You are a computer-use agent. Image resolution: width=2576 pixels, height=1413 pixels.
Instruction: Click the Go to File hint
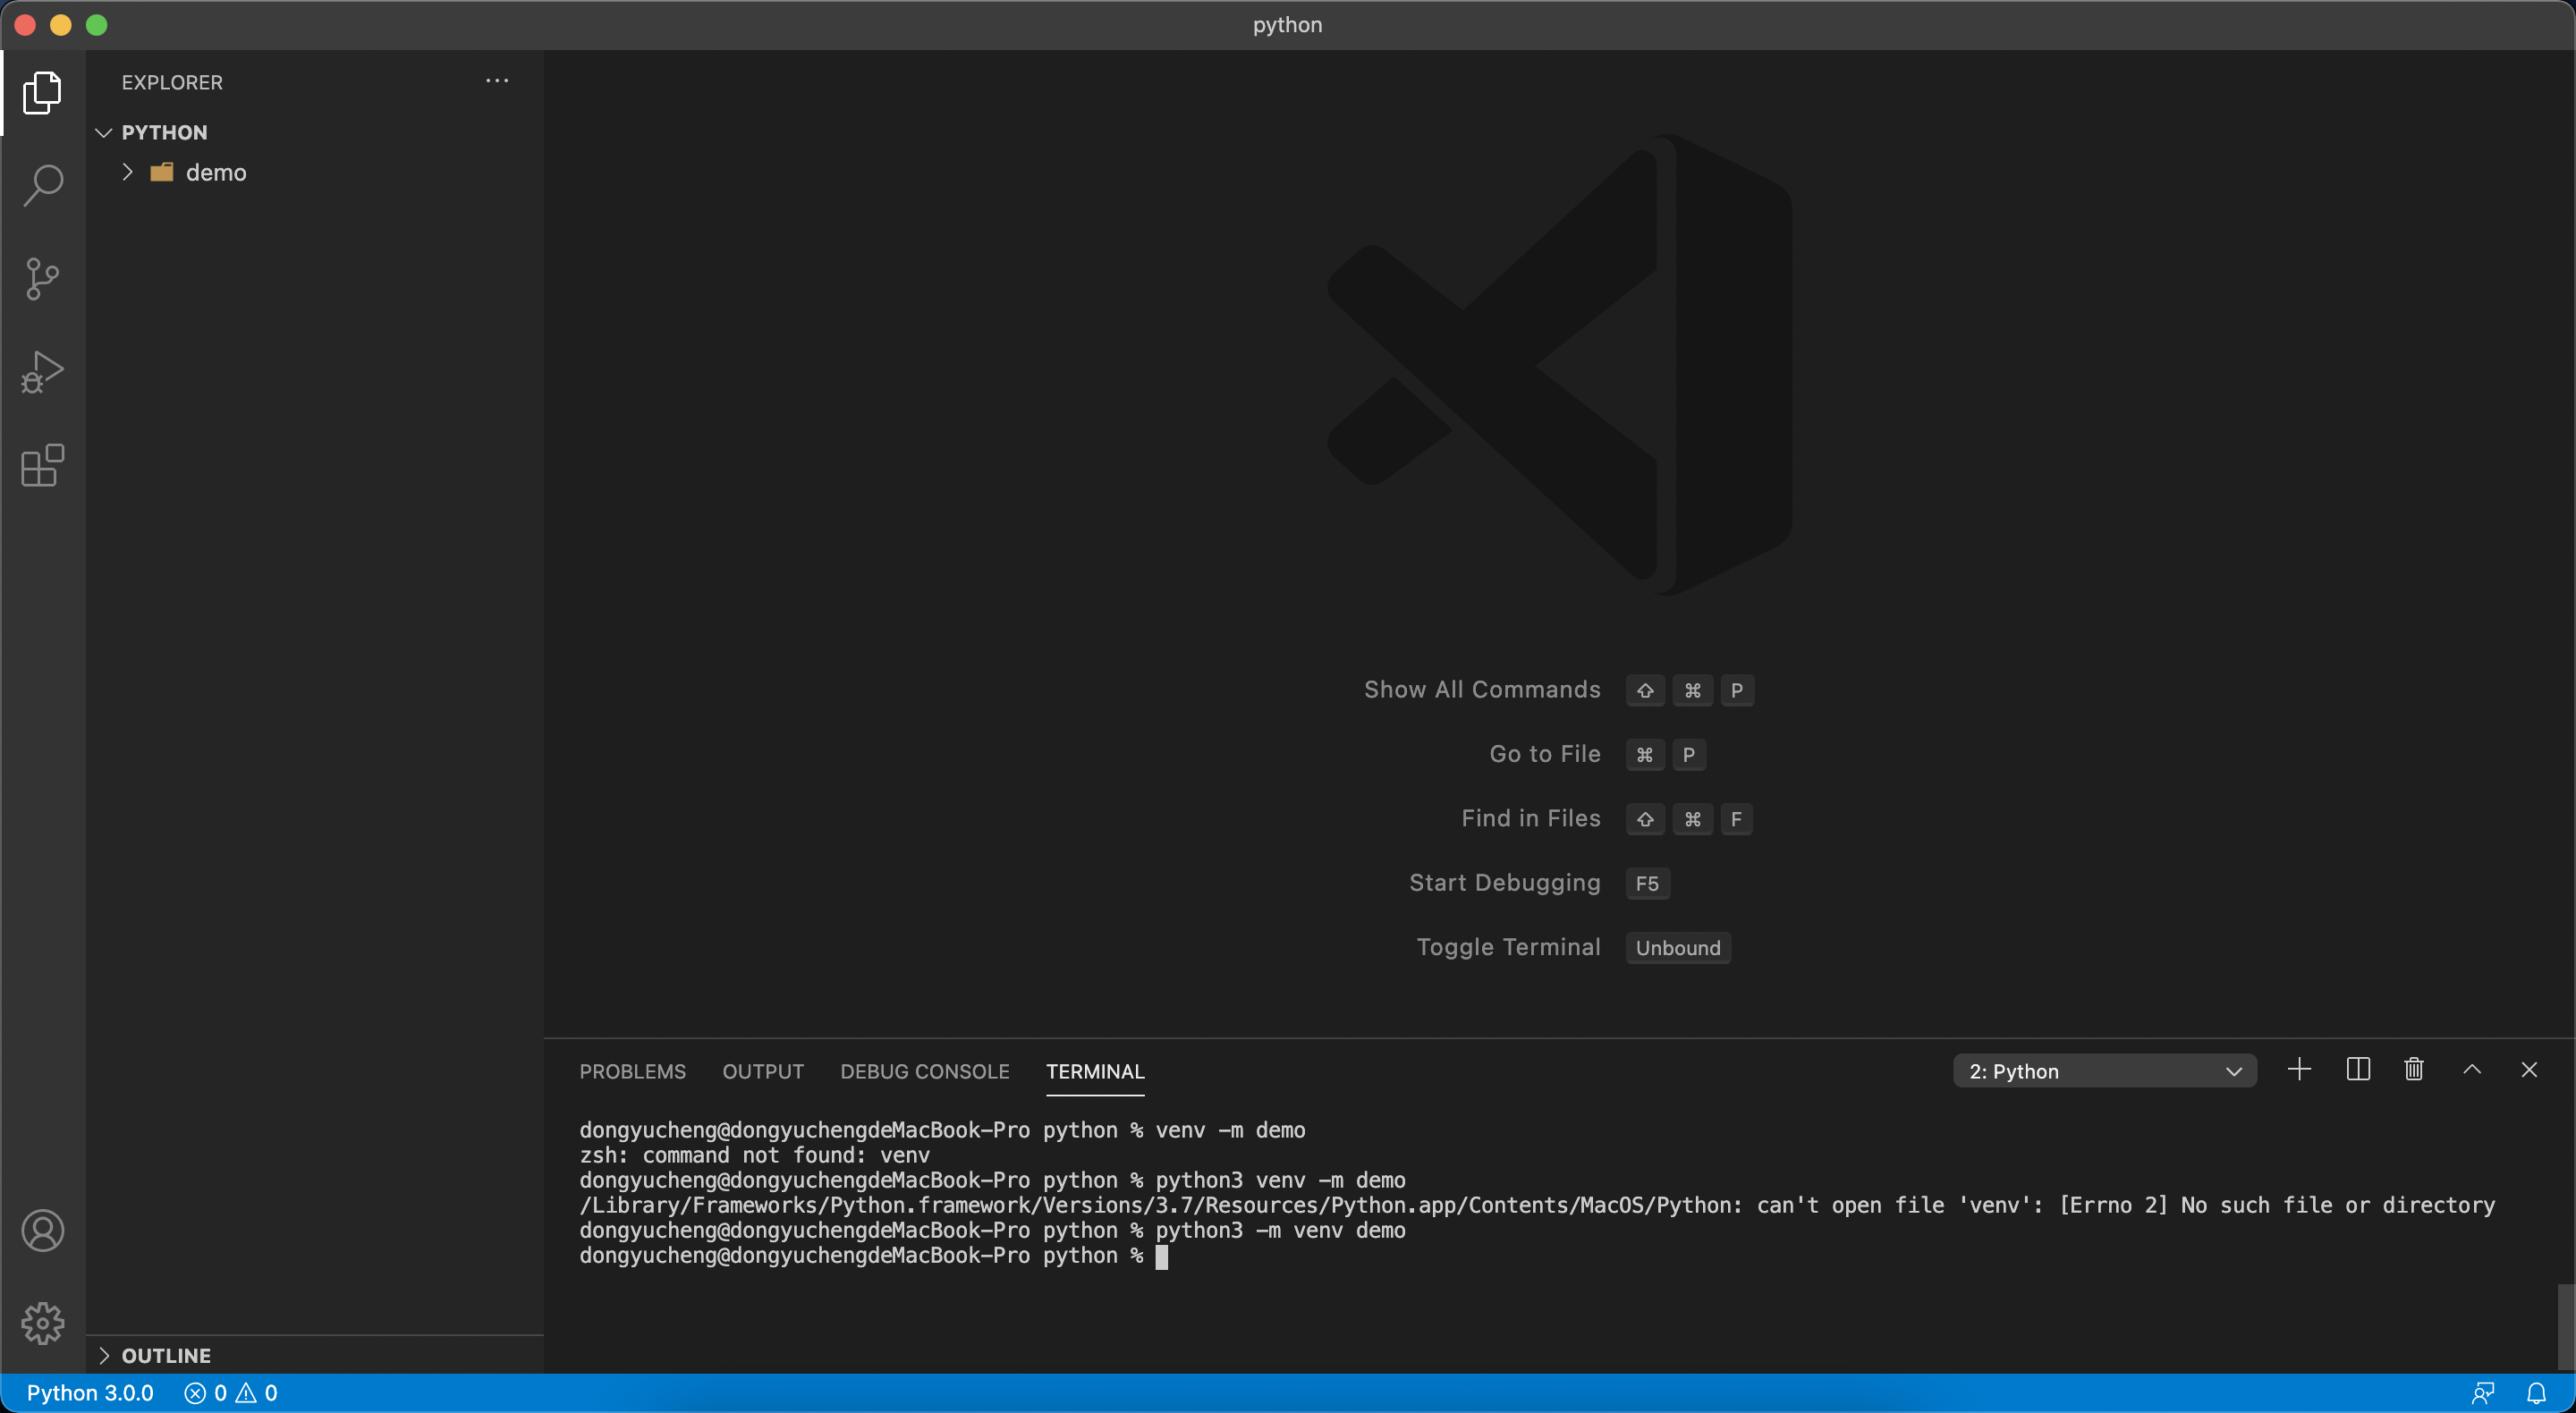click(x=1545, y=753)
